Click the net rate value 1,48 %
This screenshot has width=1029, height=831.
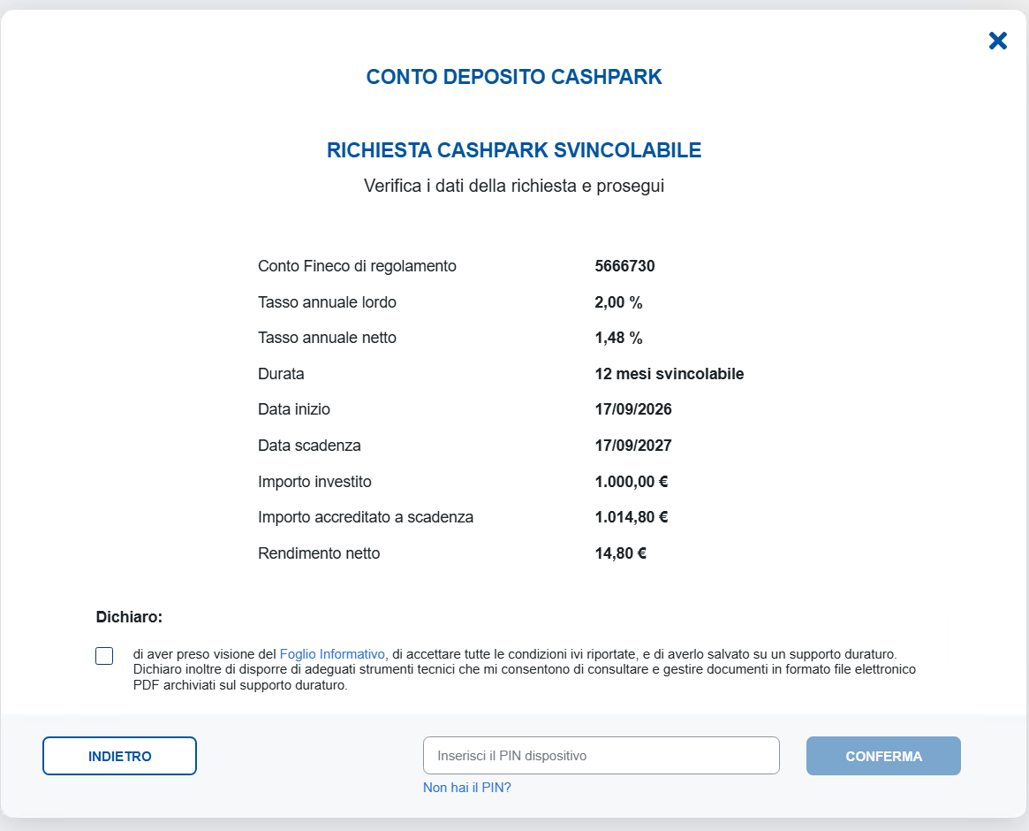point(618,337)
